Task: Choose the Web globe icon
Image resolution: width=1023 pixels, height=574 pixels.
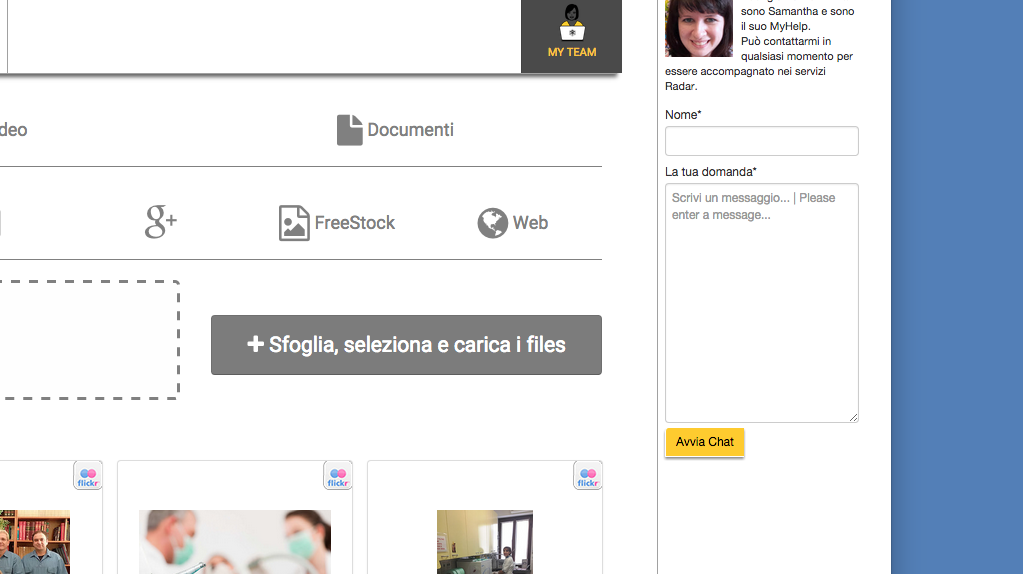Action: 492,223
